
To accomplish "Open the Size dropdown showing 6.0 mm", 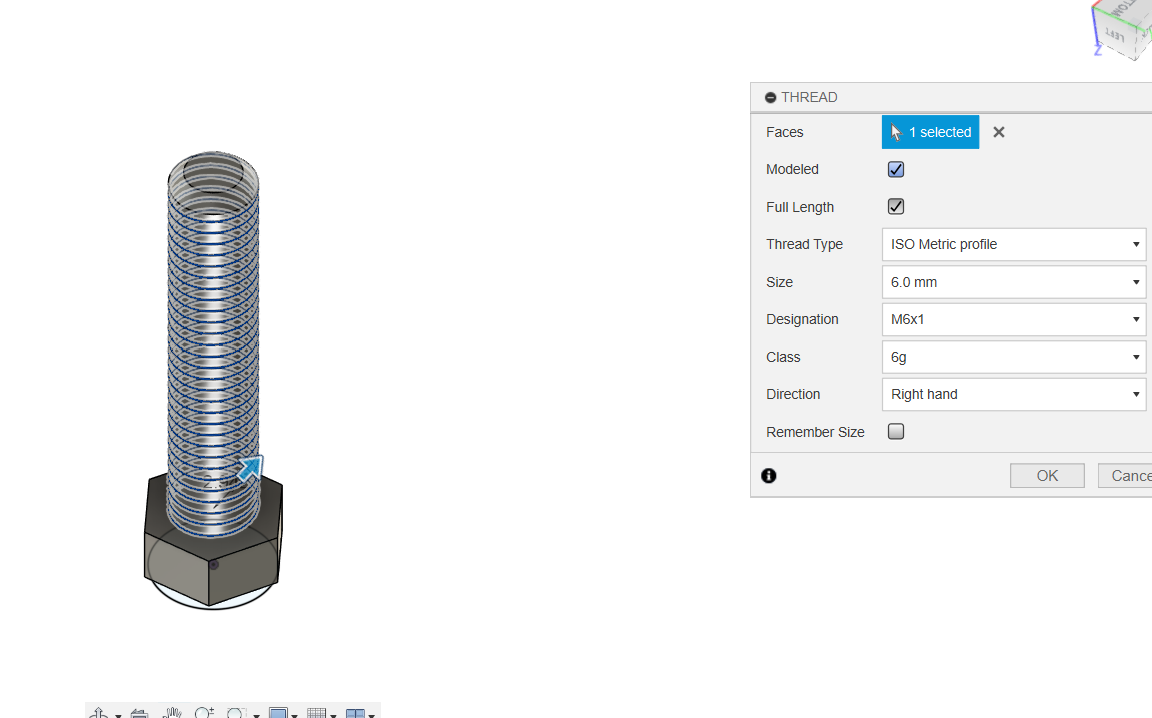I will [1014, 282].
